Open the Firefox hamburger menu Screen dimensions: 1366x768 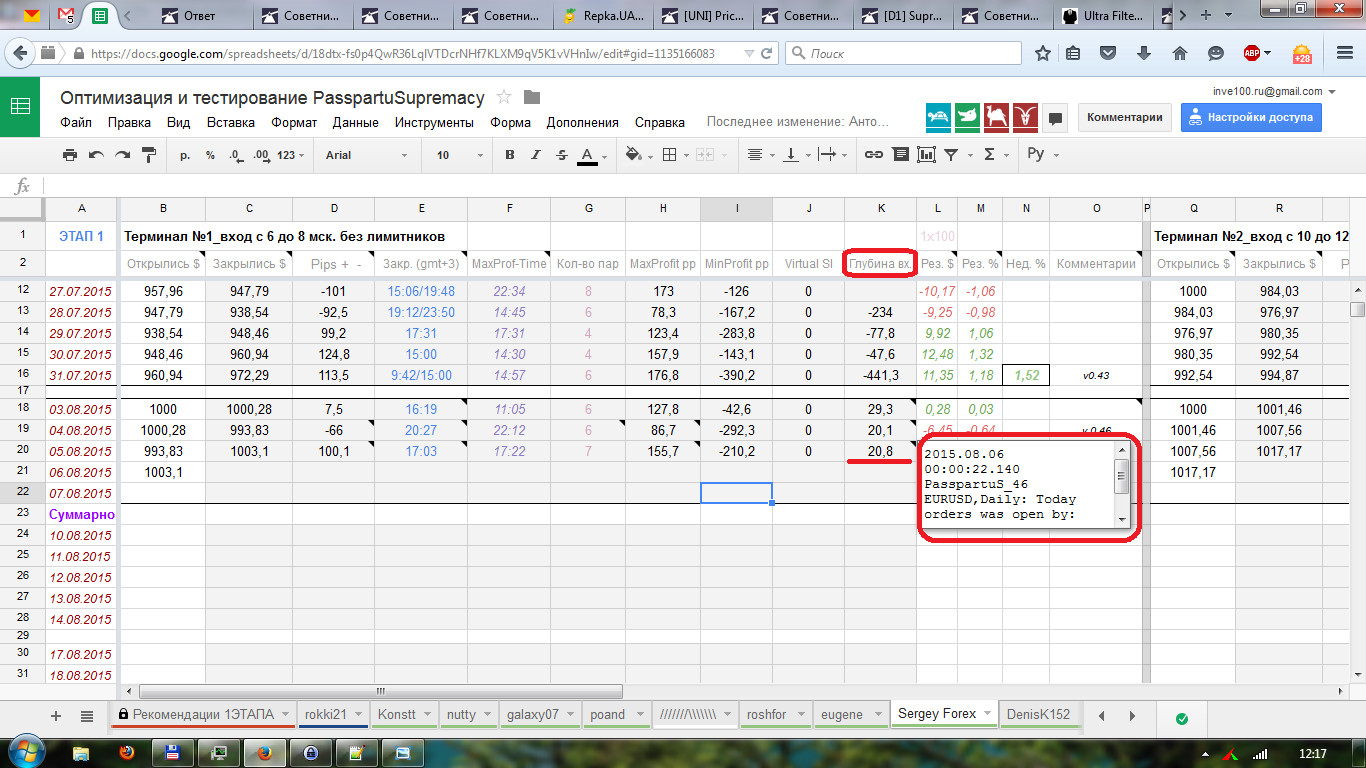pos(1346,53)
